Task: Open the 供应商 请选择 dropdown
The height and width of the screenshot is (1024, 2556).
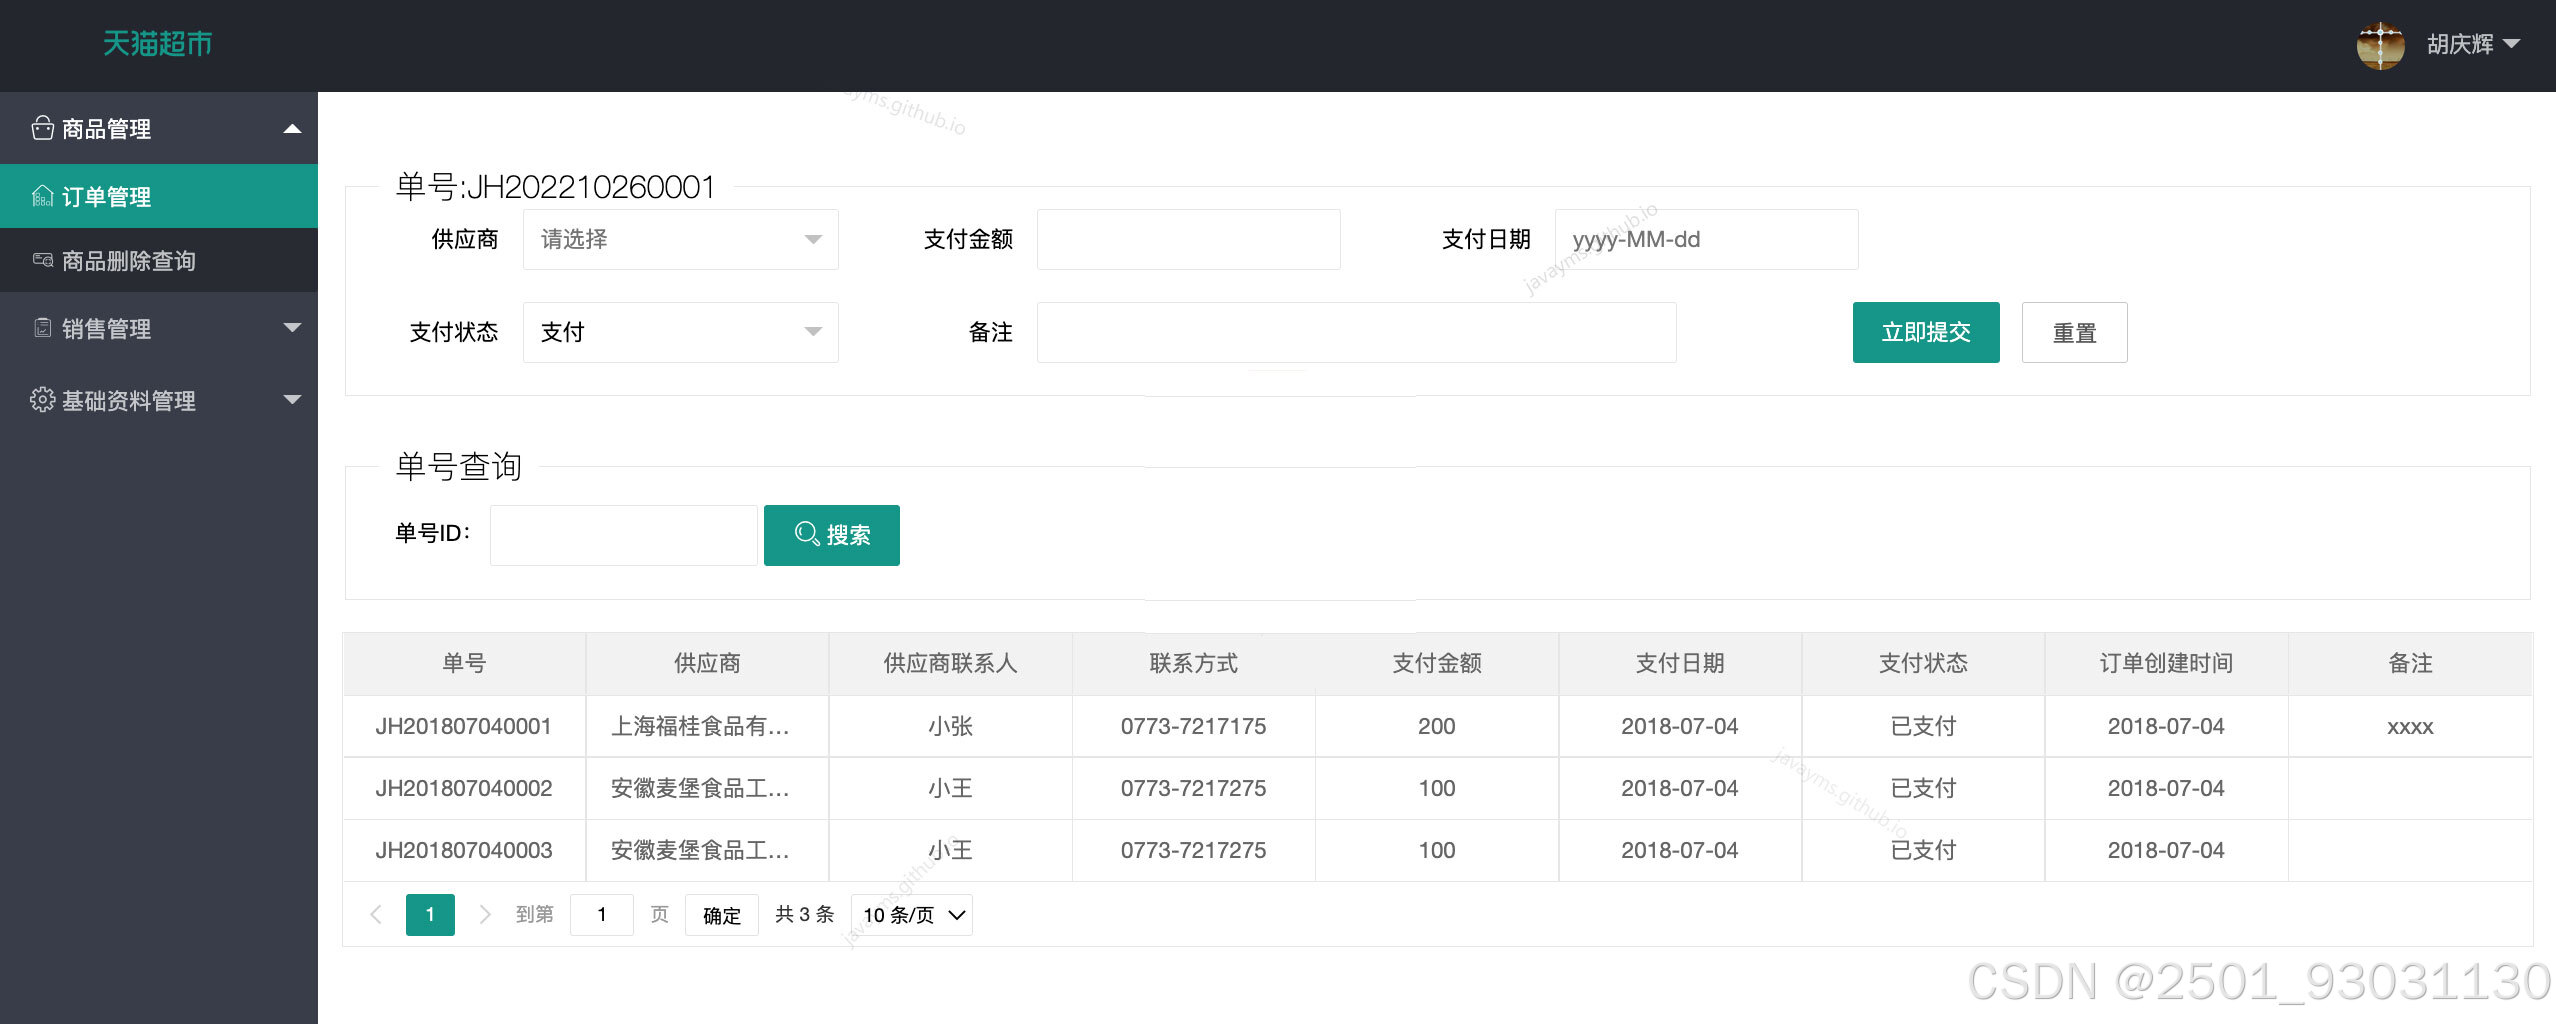Action: pyautogui.click(x=680, y=239)
